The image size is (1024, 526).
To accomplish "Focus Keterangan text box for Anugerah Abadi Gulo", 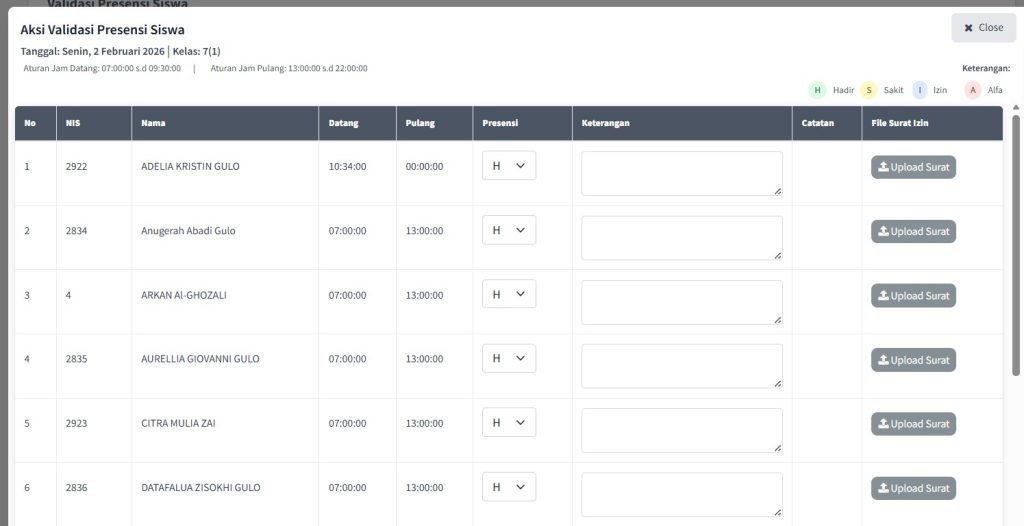I will click(681, 238).
